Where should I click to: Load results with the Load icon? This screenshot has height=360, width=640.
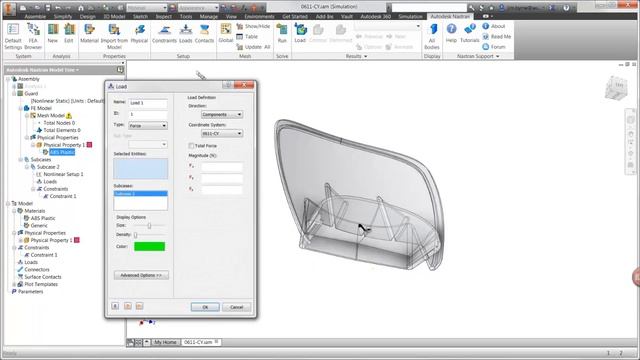point(300,33)
